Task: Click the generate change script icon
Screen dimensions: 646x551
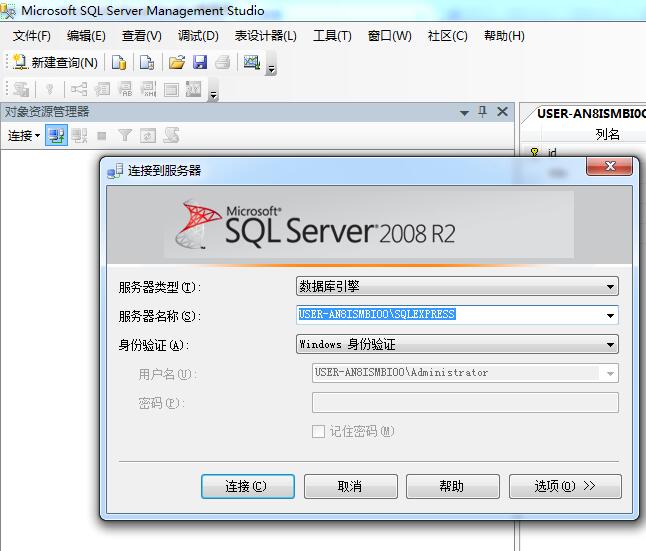Action: pyautogui.click(x=21, y=89)
